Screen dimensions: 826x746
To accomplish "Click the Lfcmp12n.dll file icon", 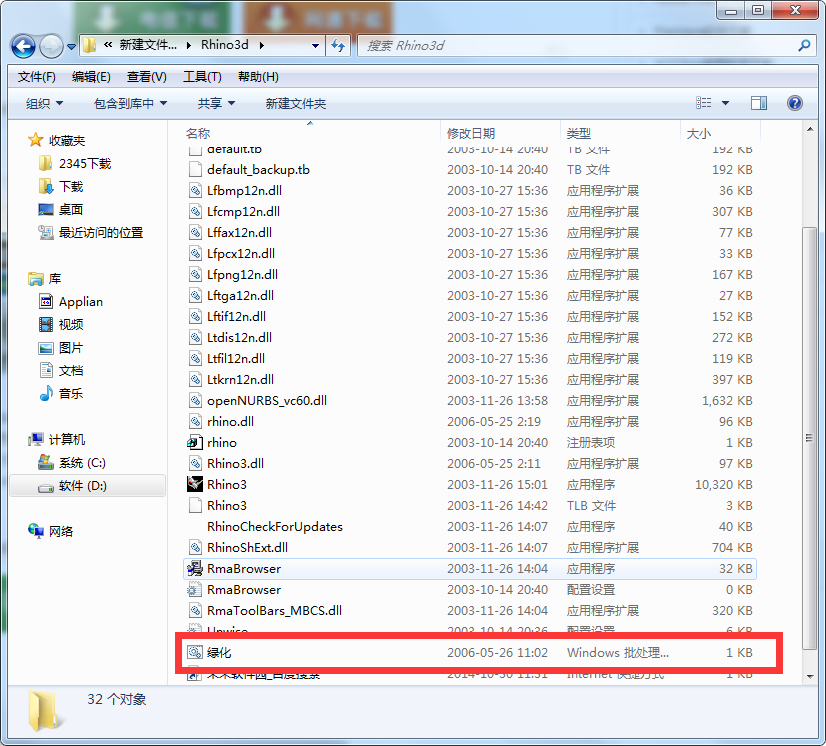I will tap(195, 212).
